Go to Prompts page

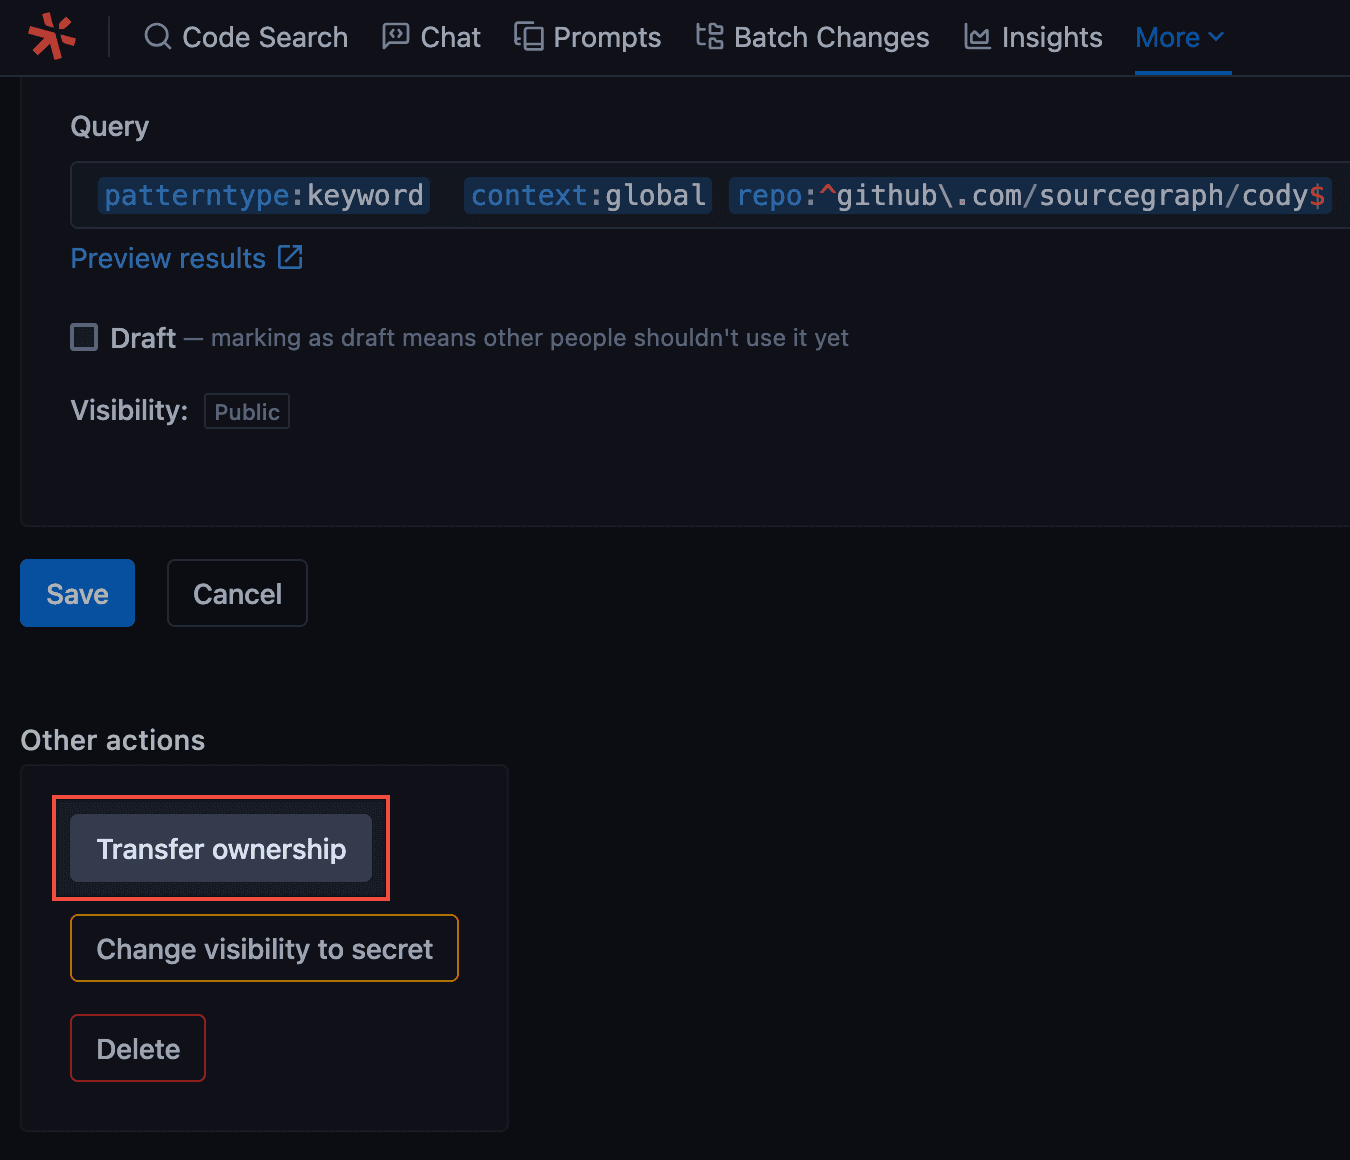588,37
